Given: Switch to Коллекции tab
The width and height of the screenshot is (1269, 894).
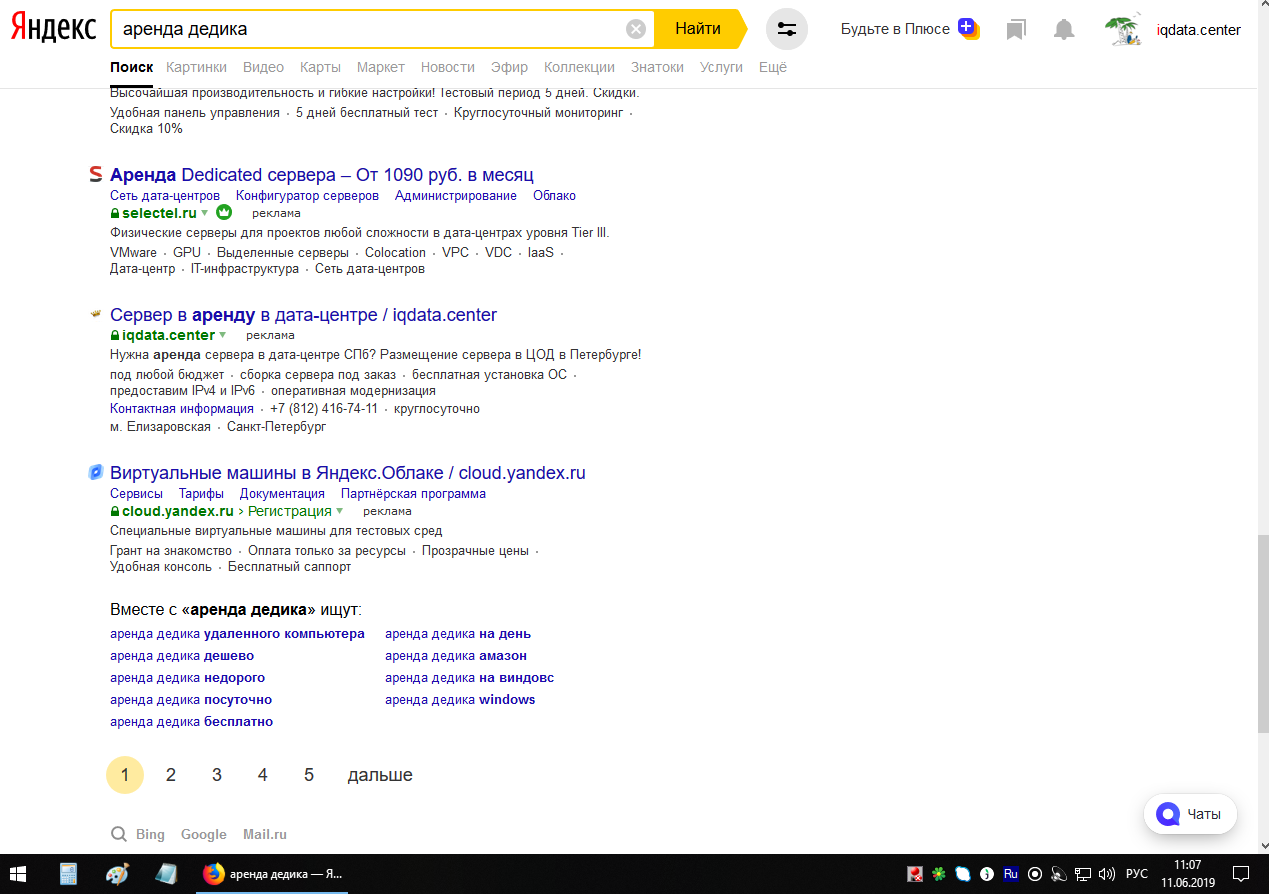Looking at the screenshot, I should [579, 67].
